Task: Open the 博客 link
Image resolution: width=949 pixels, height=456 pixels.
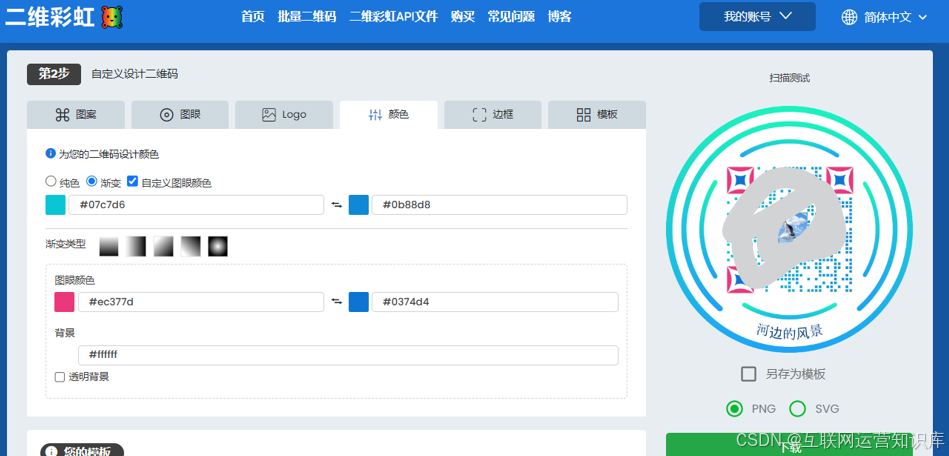Action: click(x=560, y=17)
